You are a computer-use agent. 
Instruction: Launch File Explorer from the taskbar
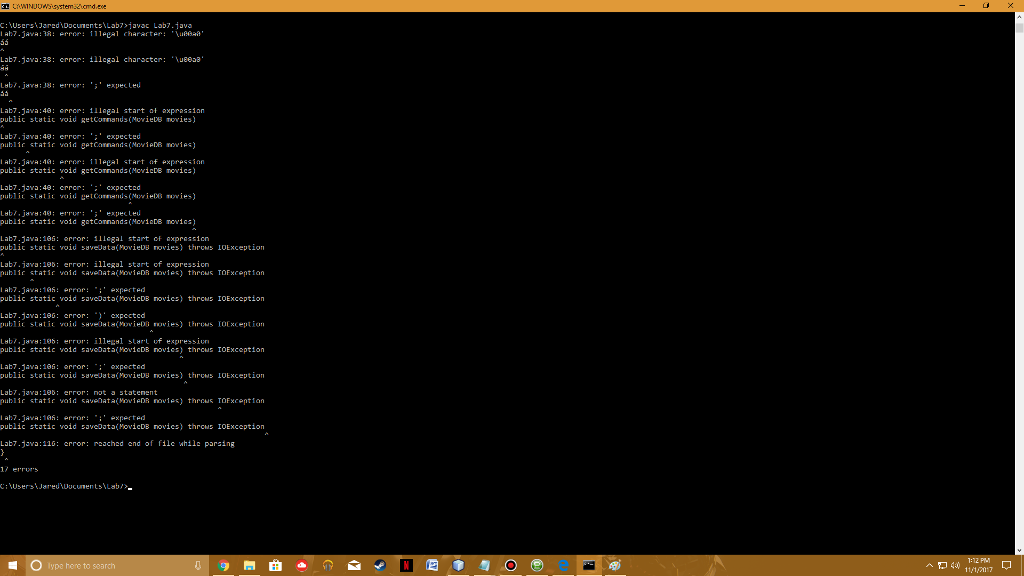point(249,564)
